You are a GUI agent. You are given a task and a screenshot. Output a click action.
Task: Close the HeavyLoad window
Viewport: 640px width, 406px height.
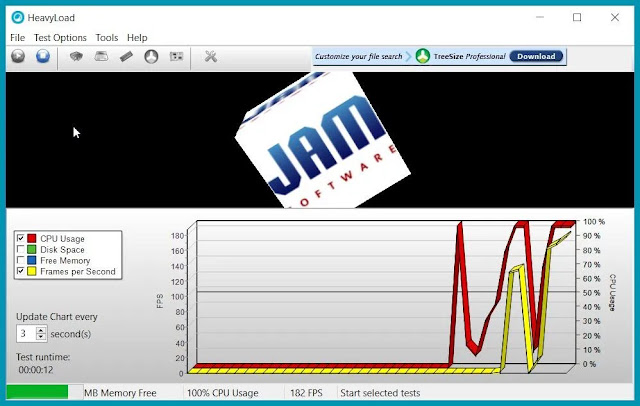click(615, 17)
